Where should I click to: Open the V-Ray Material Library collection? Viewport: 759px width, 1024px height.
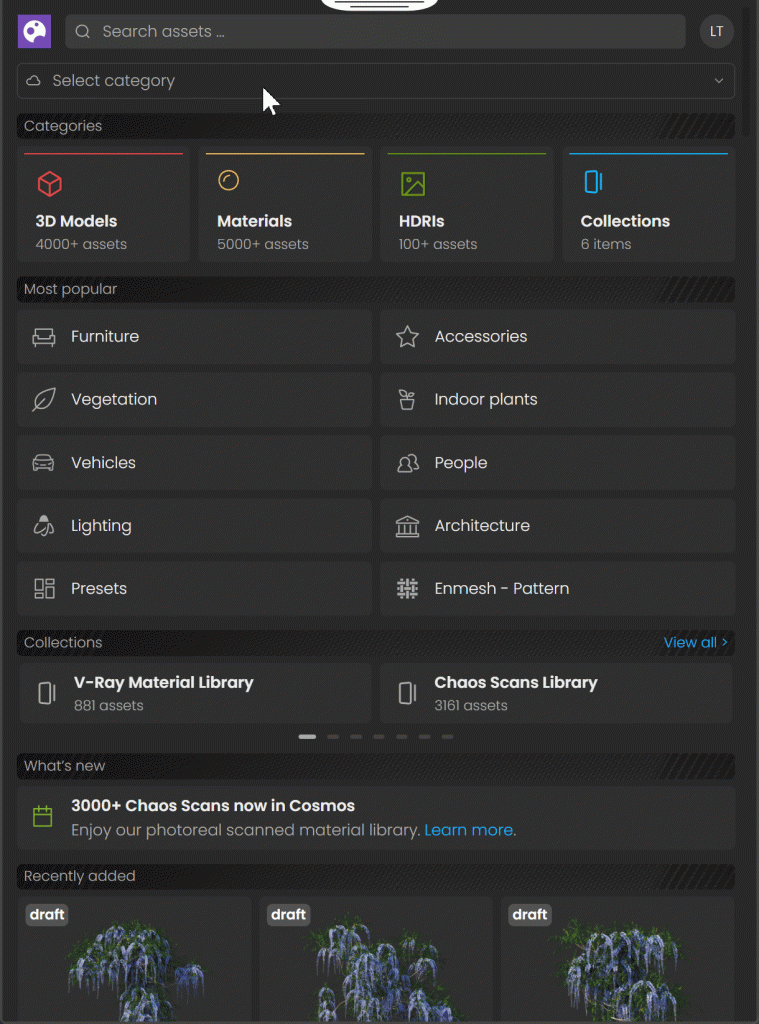pyautogui.click(x=195, y=693)
